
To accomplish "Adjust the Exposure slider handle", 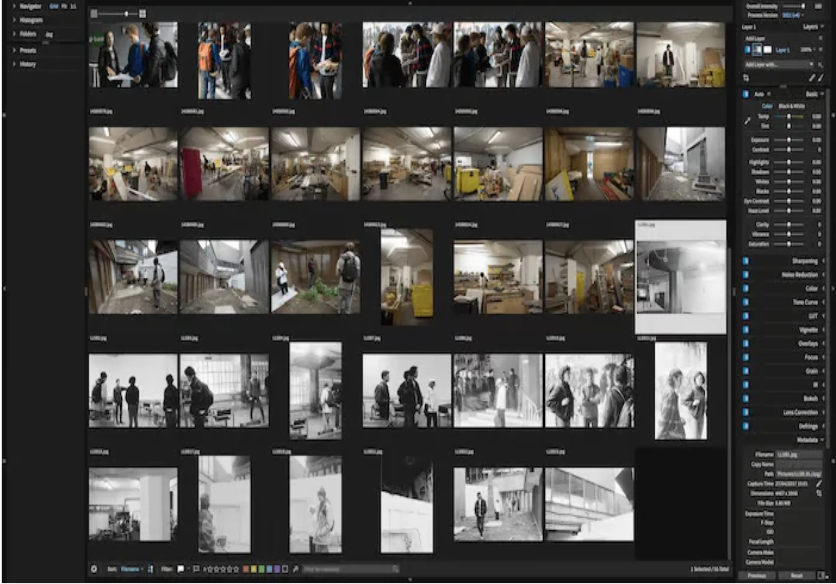I will [x=789, y=140].
